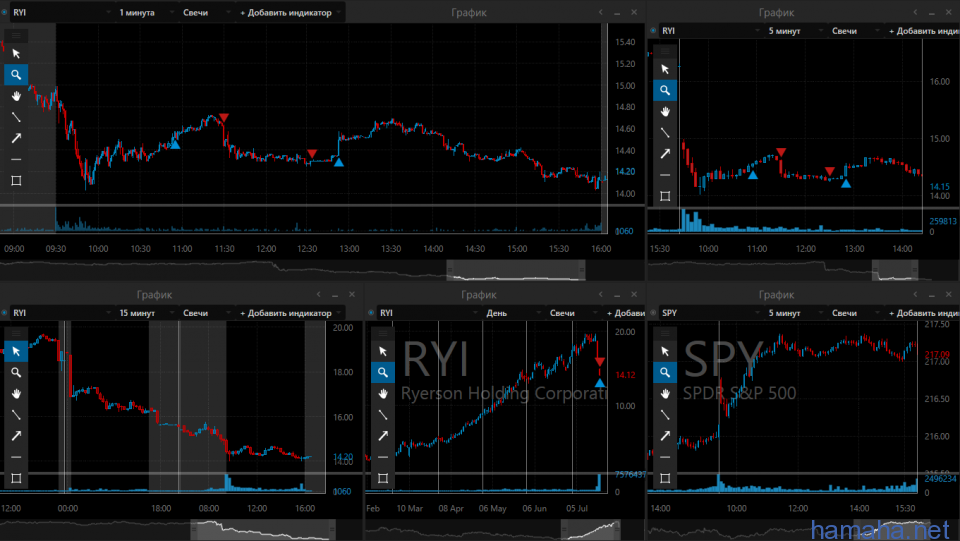
Task: Open 5 минут dropdown in SPY chart
Action: (794, 313)
